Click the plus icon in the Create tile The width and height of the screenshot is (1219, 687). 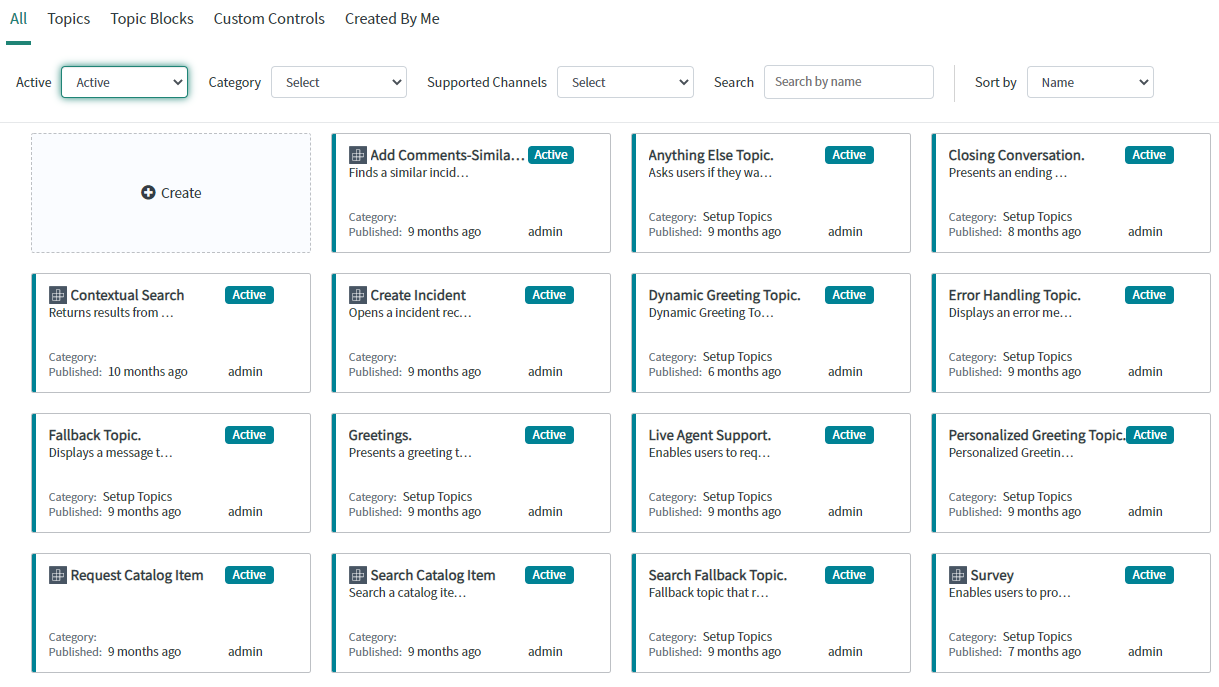point(148,193)
